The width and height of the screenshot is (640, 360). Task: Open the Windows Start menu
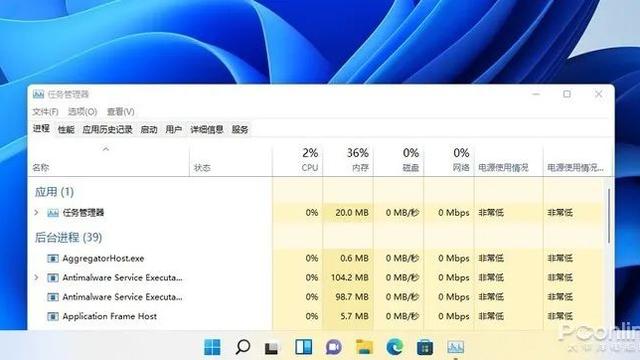click(x=212, y=347)
